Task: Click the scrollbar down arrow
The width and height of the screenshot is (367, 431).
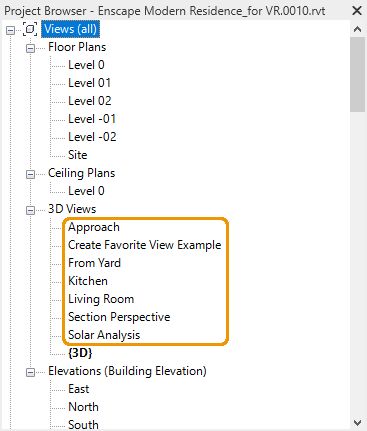Action: [358, 423]
